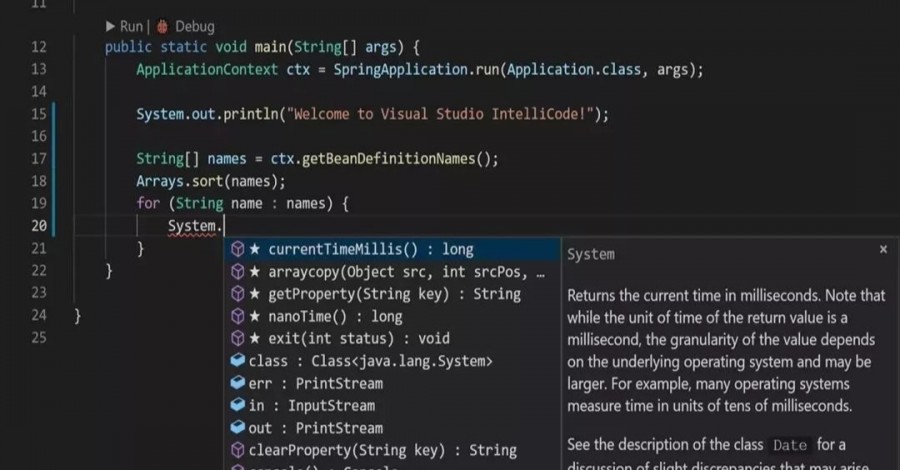Click getBeanDefinitionNames on line 17

389,159
